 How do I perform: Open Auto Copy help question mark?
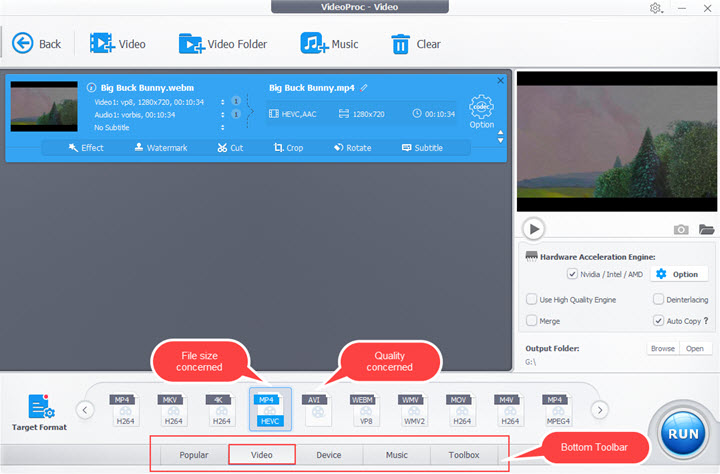(x=706, y=321)
